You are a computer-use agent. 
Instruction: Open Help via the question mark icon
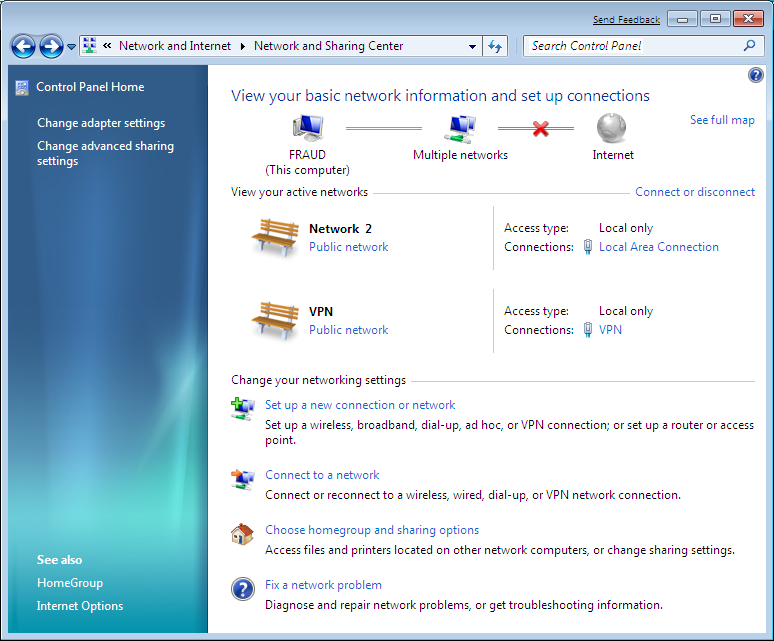[x=755, y=75]
